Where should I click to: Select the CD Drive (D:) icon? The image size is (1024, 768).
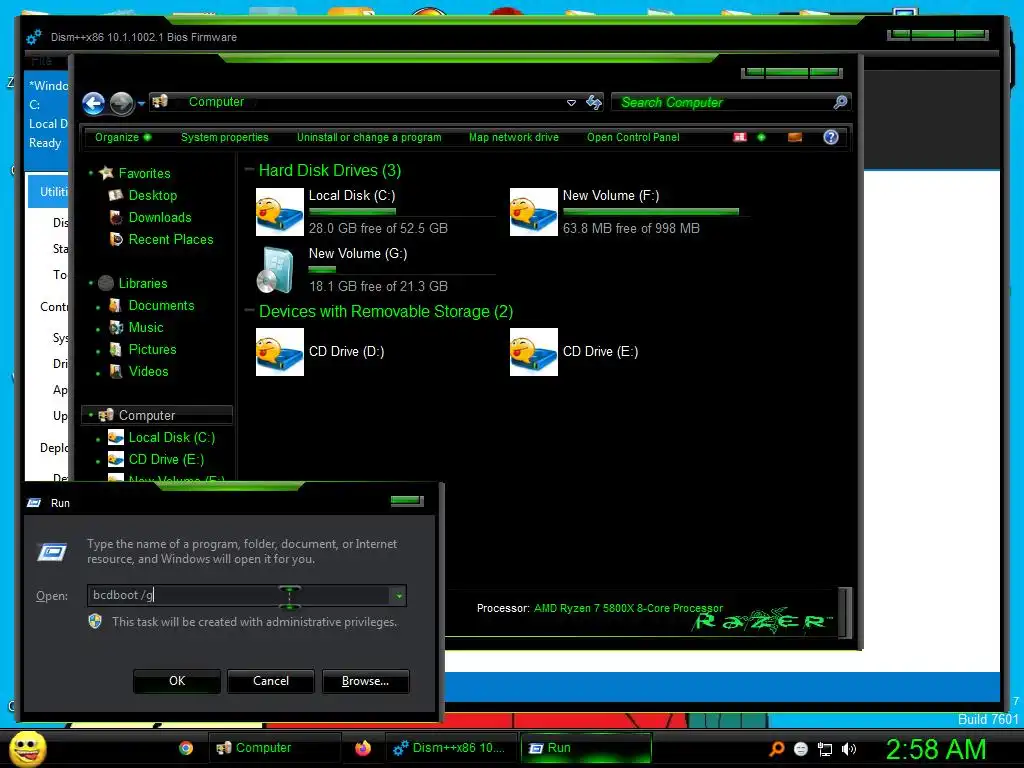pyautogui.click(x=280, y=352)
